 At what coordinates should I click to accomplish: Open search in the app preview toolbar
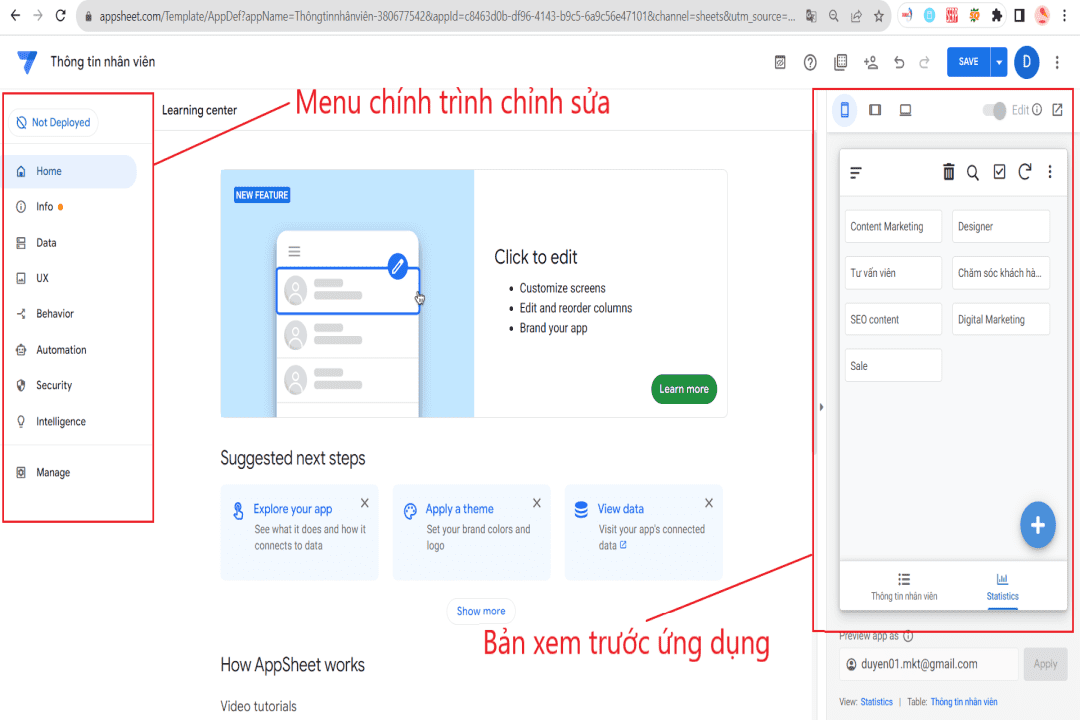click(973, 172)
